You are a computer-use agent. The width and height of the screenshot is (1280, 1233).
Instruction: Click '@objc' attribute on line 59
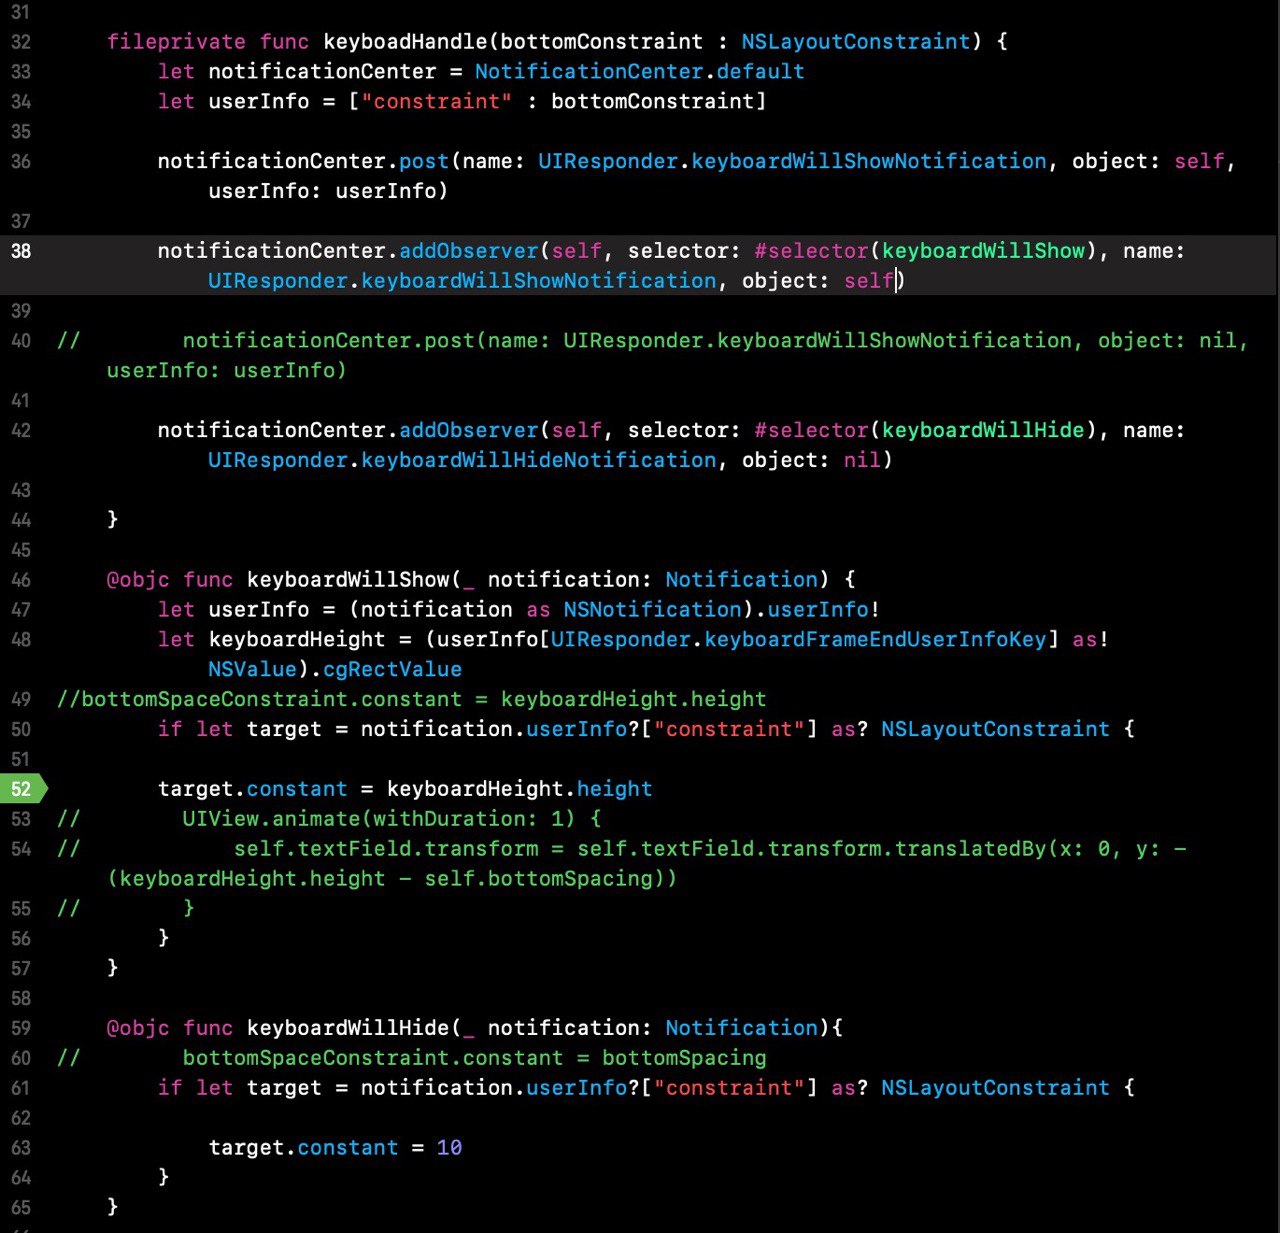click(138, 1028)
